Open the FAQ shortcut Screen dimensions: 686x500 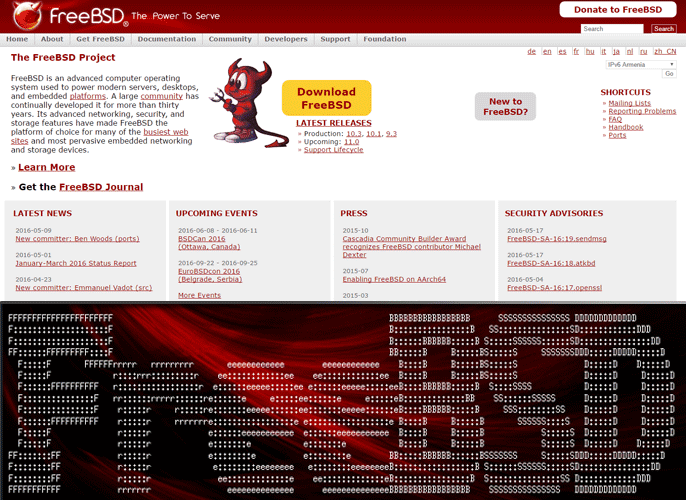[x=615, y=119]
